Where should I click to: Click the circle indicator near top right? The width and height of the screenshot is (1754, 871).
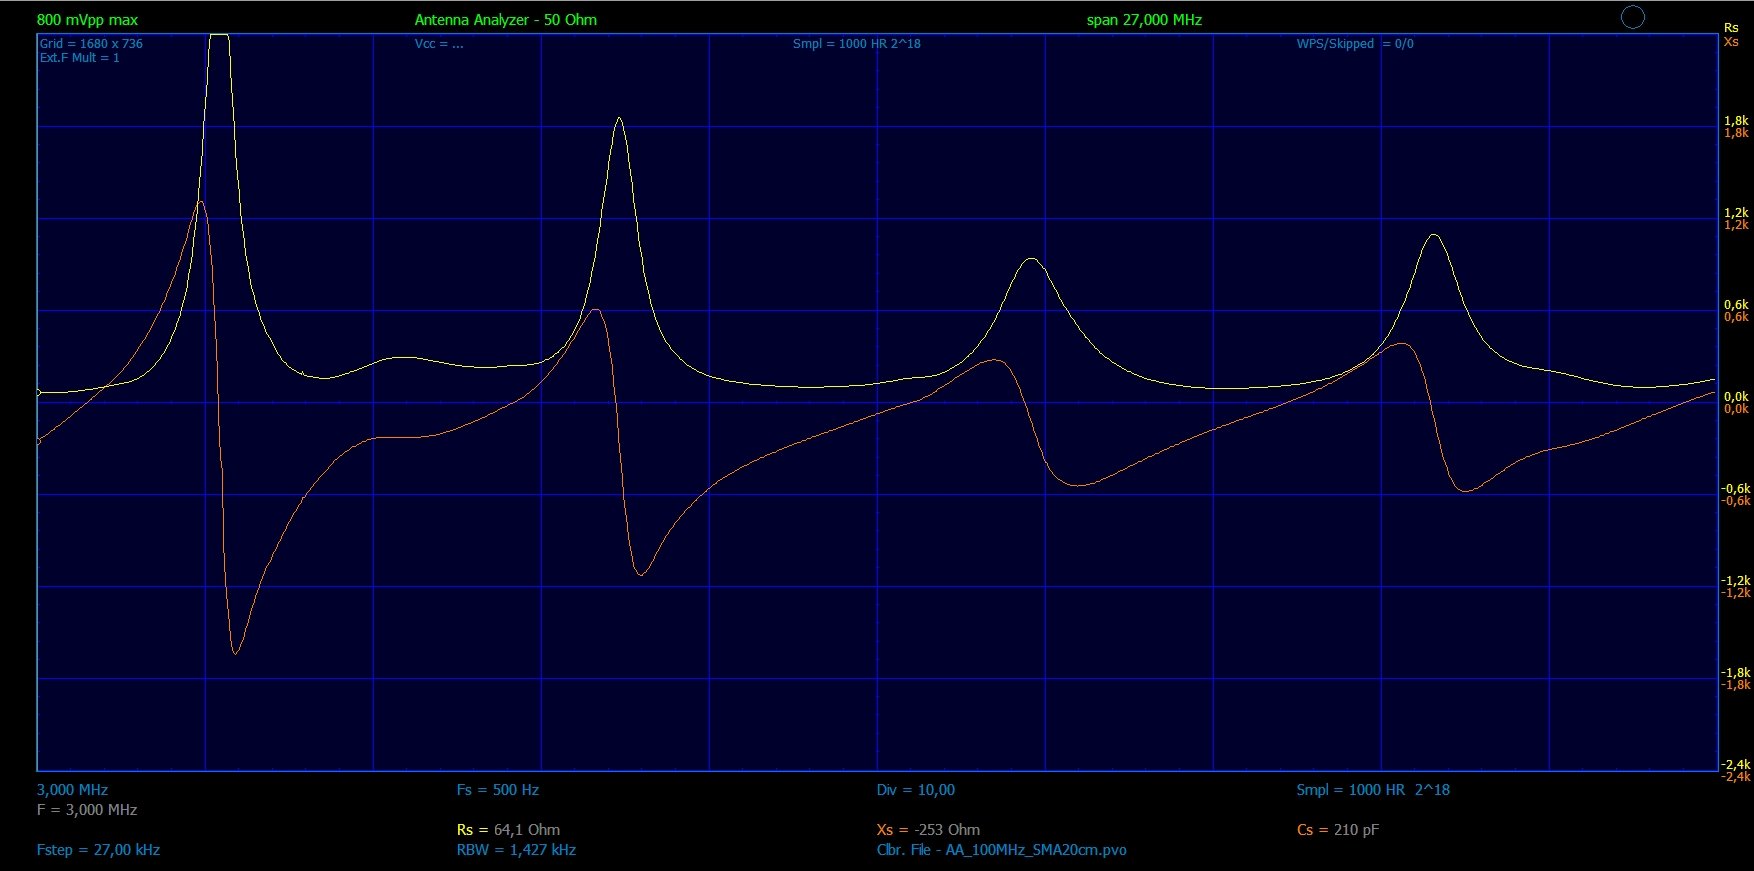coord(1632,17)
